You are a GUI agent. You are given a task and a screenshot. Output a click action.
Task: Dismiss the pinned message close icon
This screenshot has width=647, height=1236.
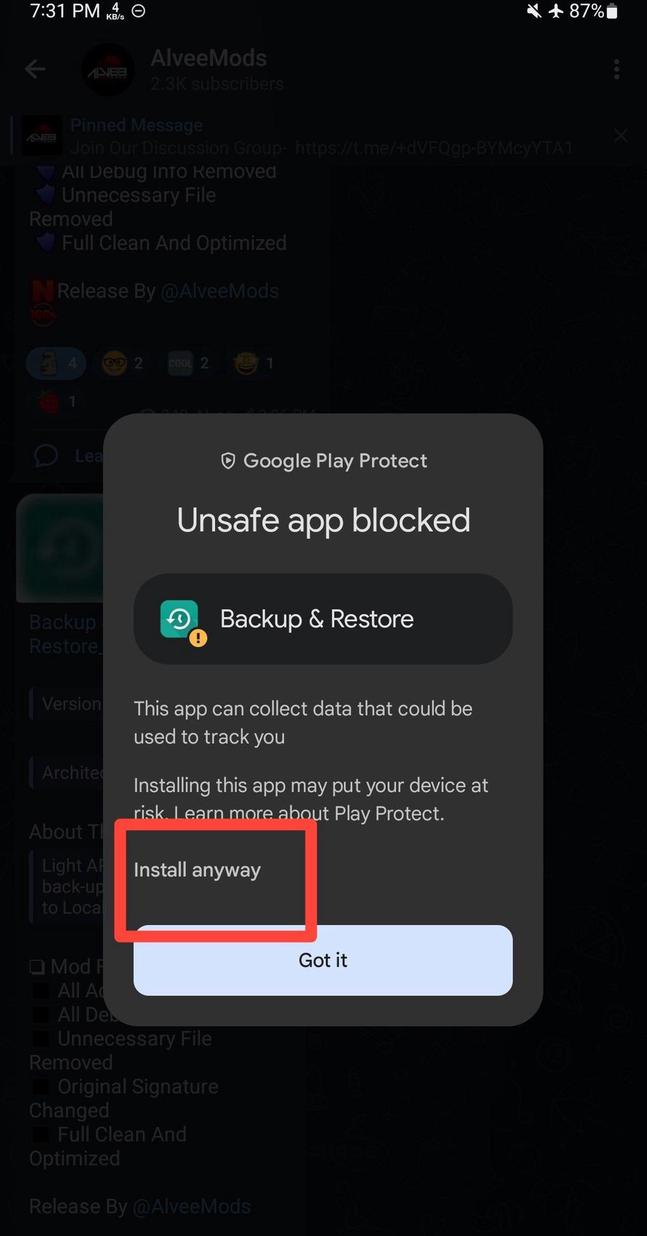(621, 136)
